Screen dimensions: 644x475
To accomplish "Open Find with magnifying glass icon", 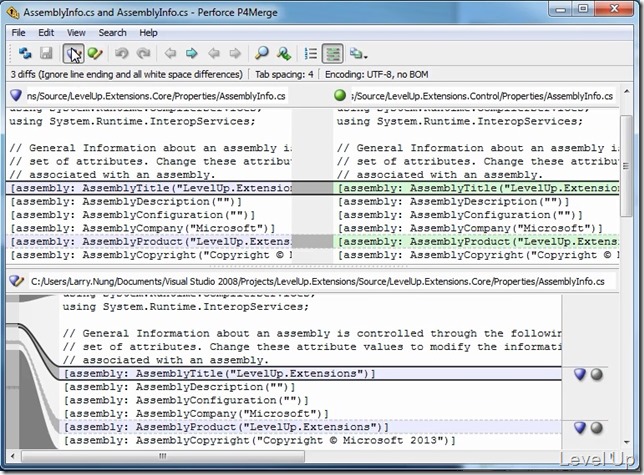I will pos(262,53).
